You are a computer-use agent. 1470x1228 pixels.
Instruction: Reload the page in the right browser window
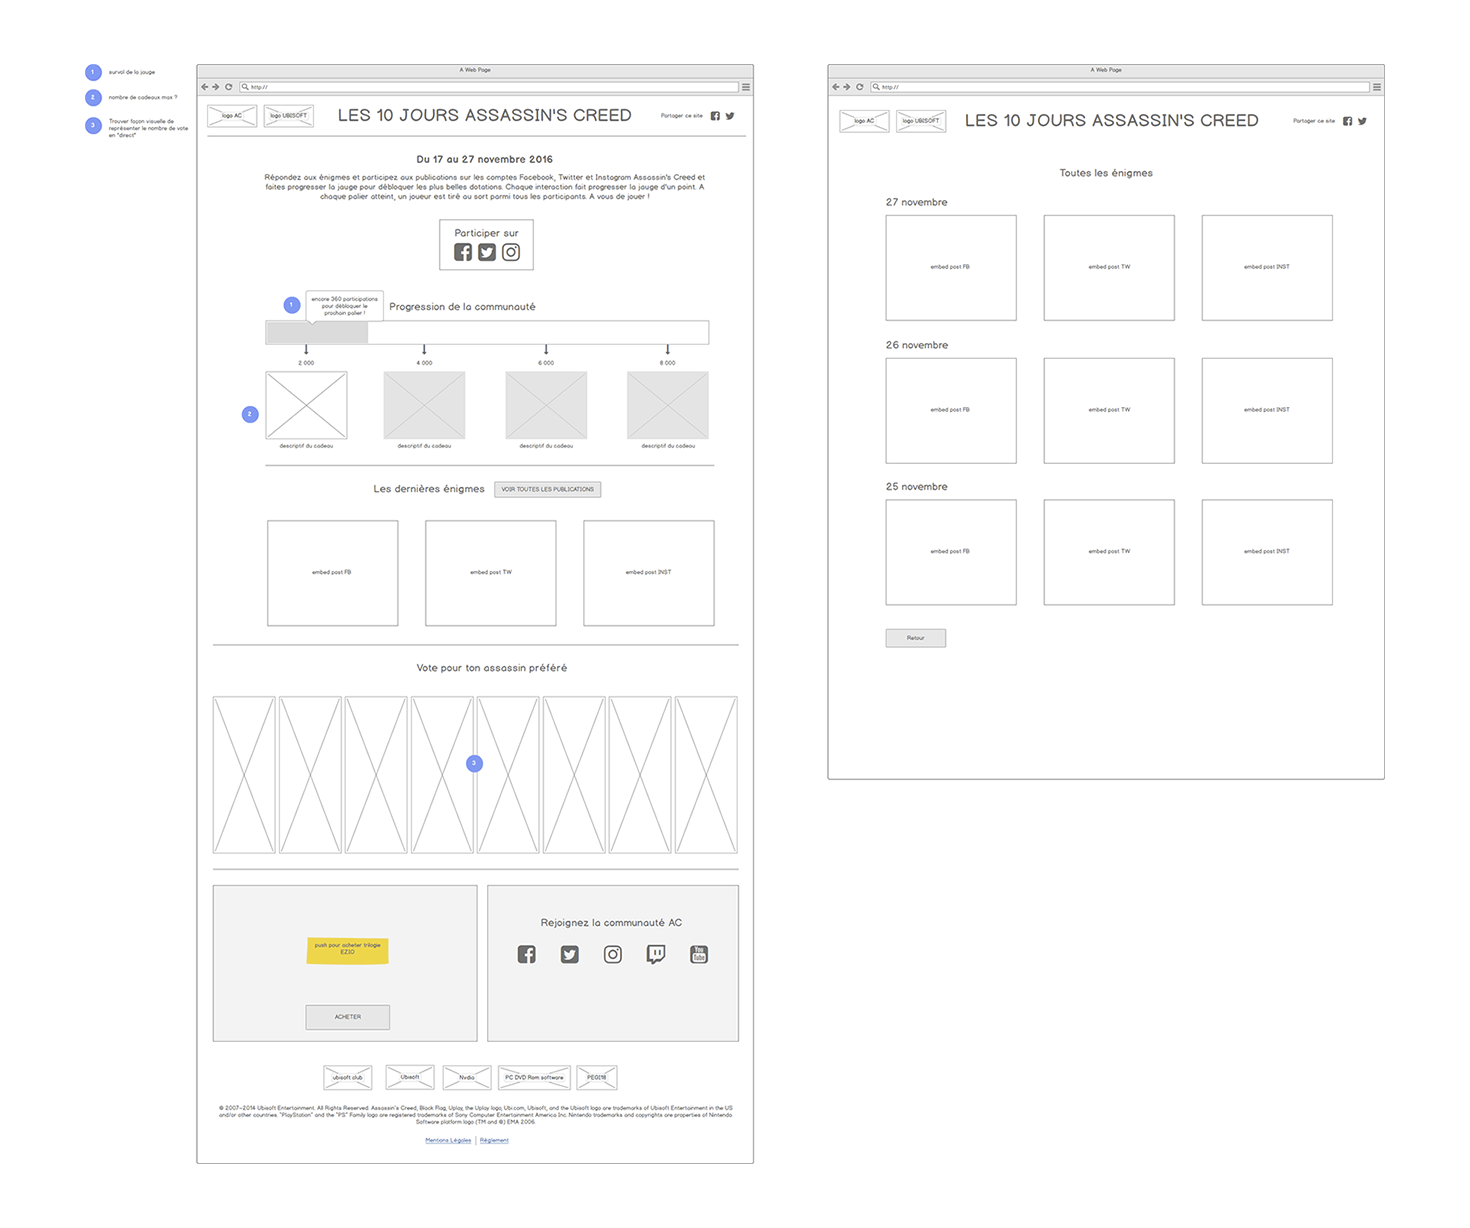859,87
